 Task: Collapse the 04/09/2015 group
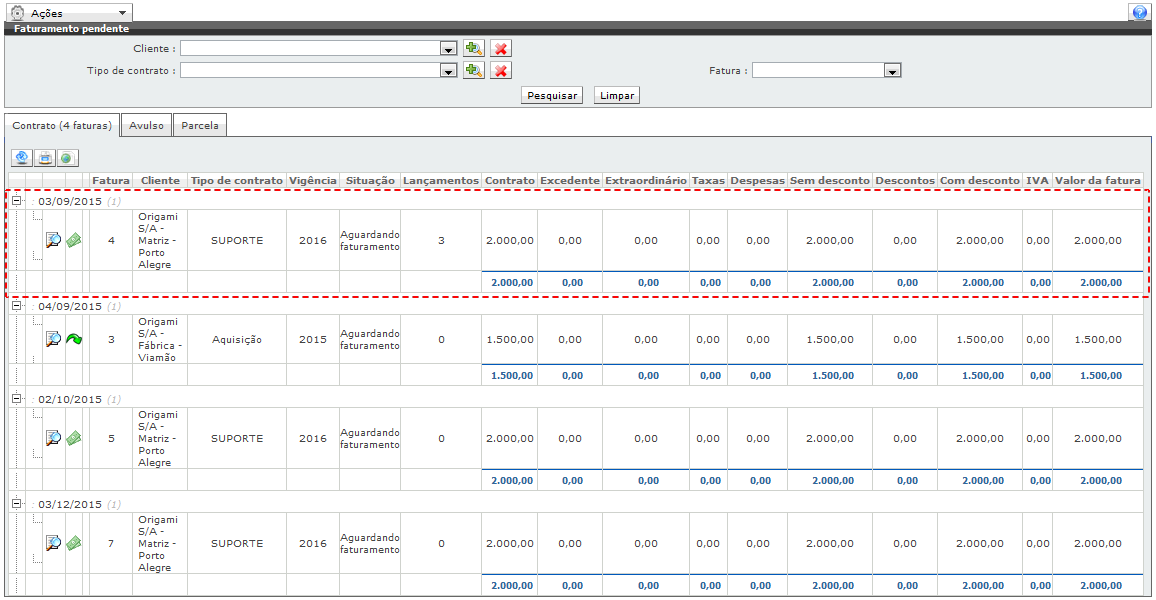tap(17, 306)
